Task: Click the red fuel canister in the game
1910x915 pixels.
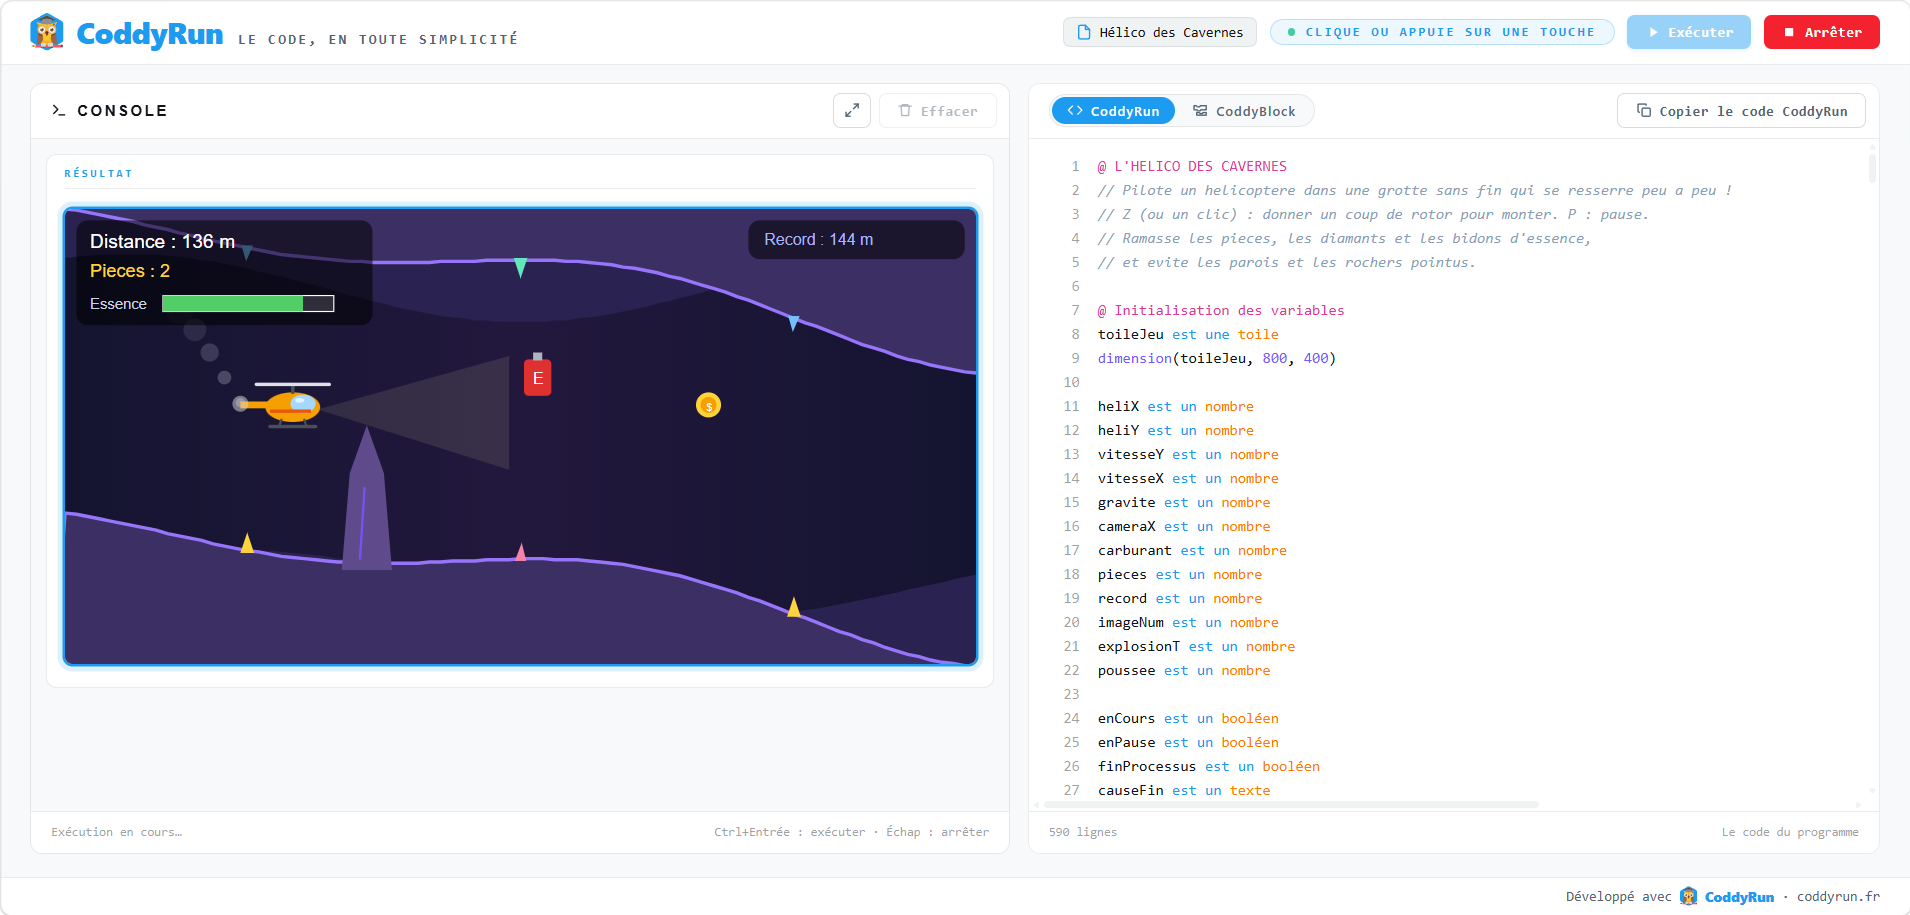Action: pyautogui.click(x=538, y=375)
